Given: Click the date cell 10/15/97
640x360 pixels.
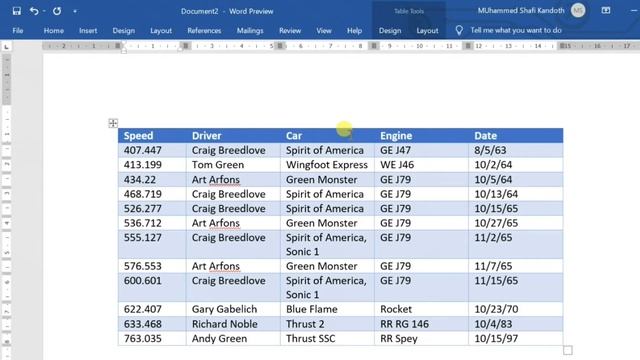Looking at the screenshot, I should pos(516,338).
